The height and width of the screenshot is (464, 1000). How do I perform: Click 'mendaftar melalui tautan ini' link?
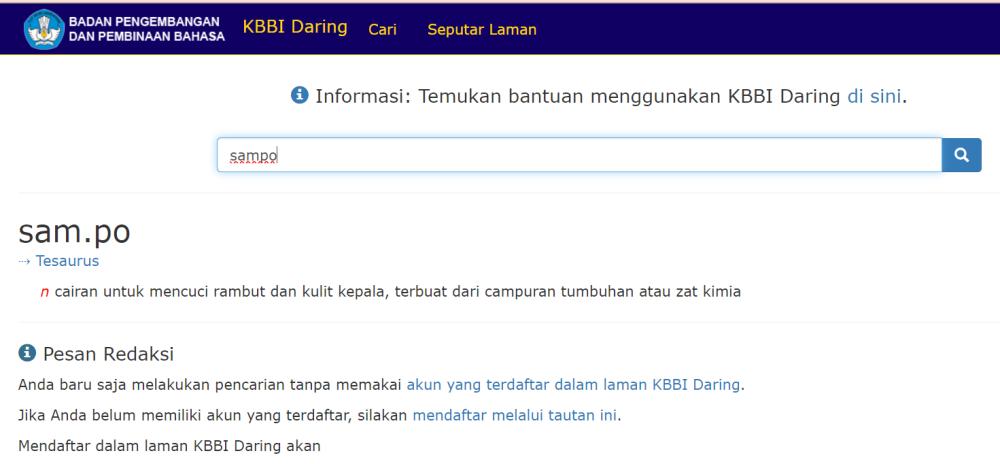(x=515, y=416)
